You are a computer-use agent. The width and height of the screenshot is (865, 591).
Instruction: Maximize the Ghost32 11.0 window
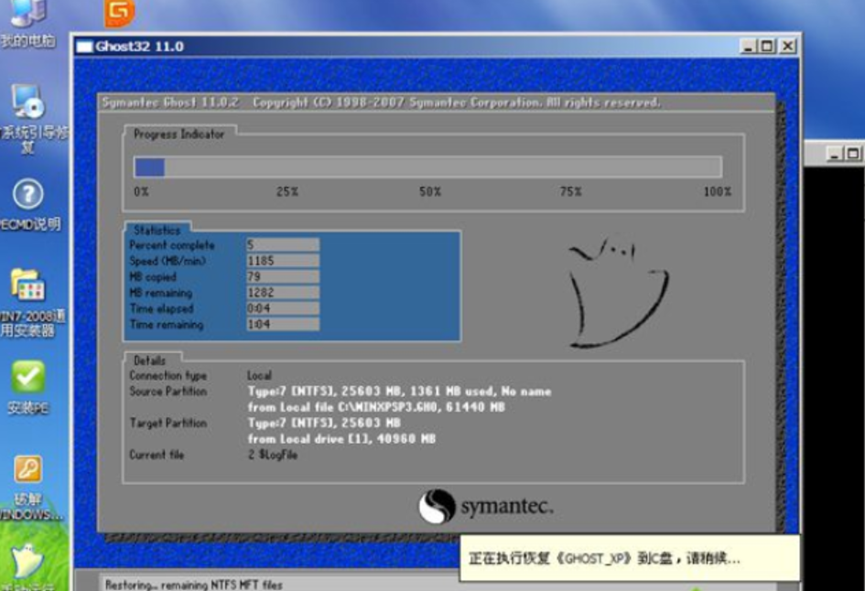(x=767, y=46)
